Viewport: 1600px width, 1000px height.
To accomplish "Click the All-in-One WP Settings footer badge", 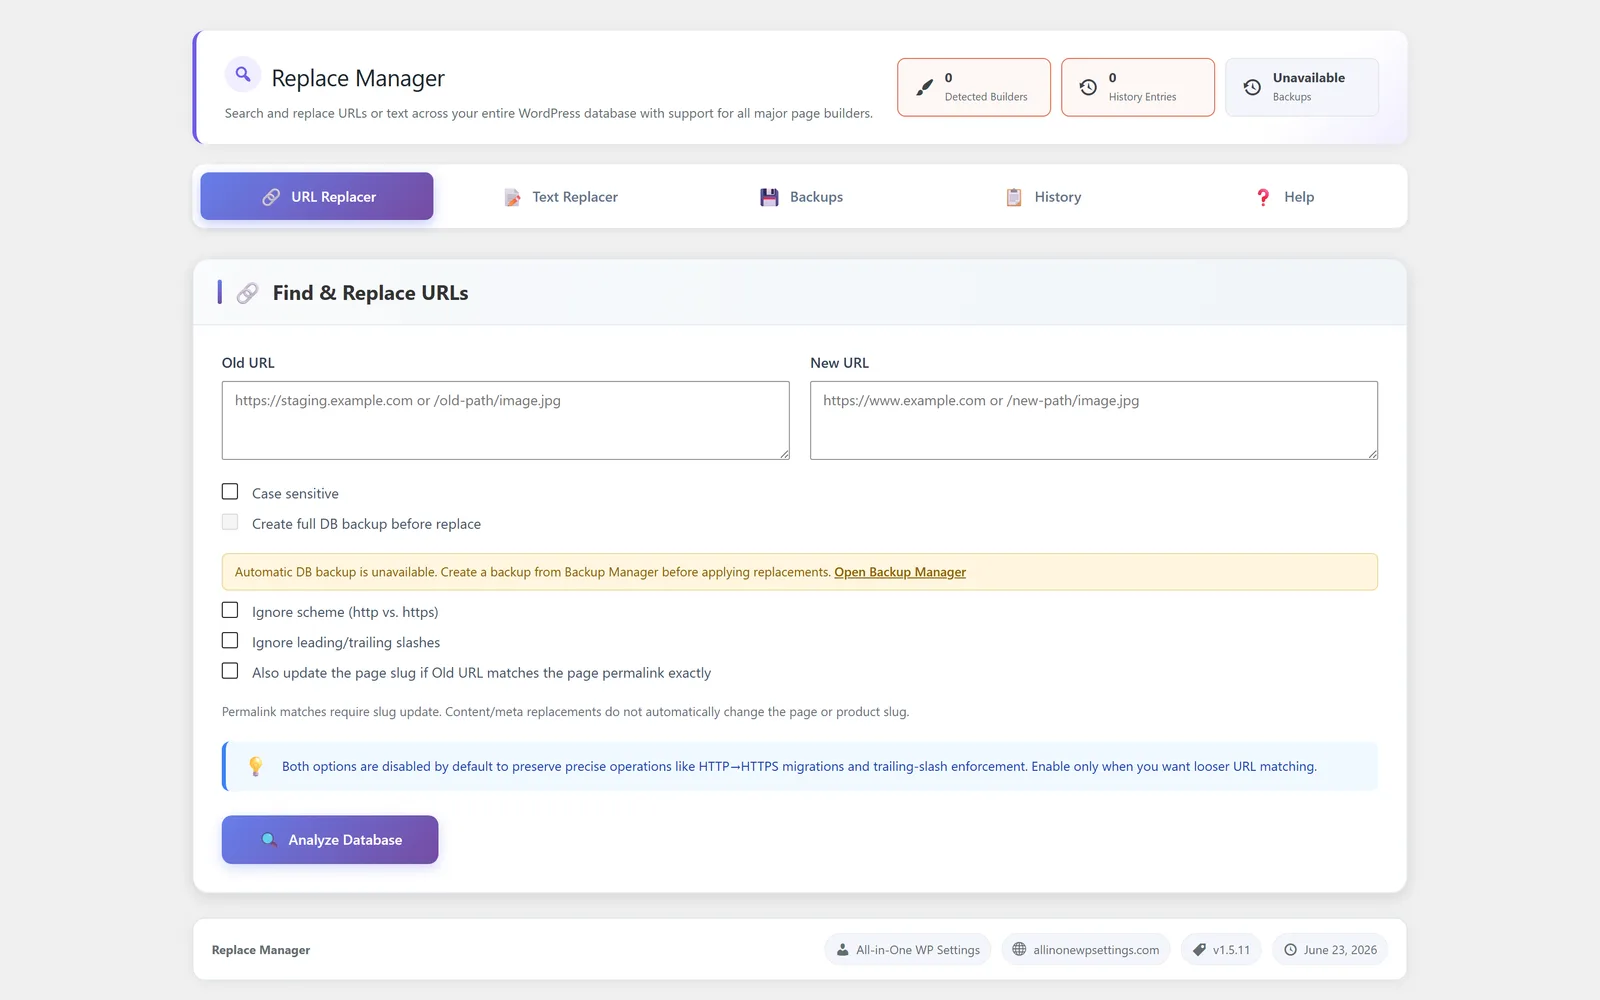I will [x=908, y=950].
